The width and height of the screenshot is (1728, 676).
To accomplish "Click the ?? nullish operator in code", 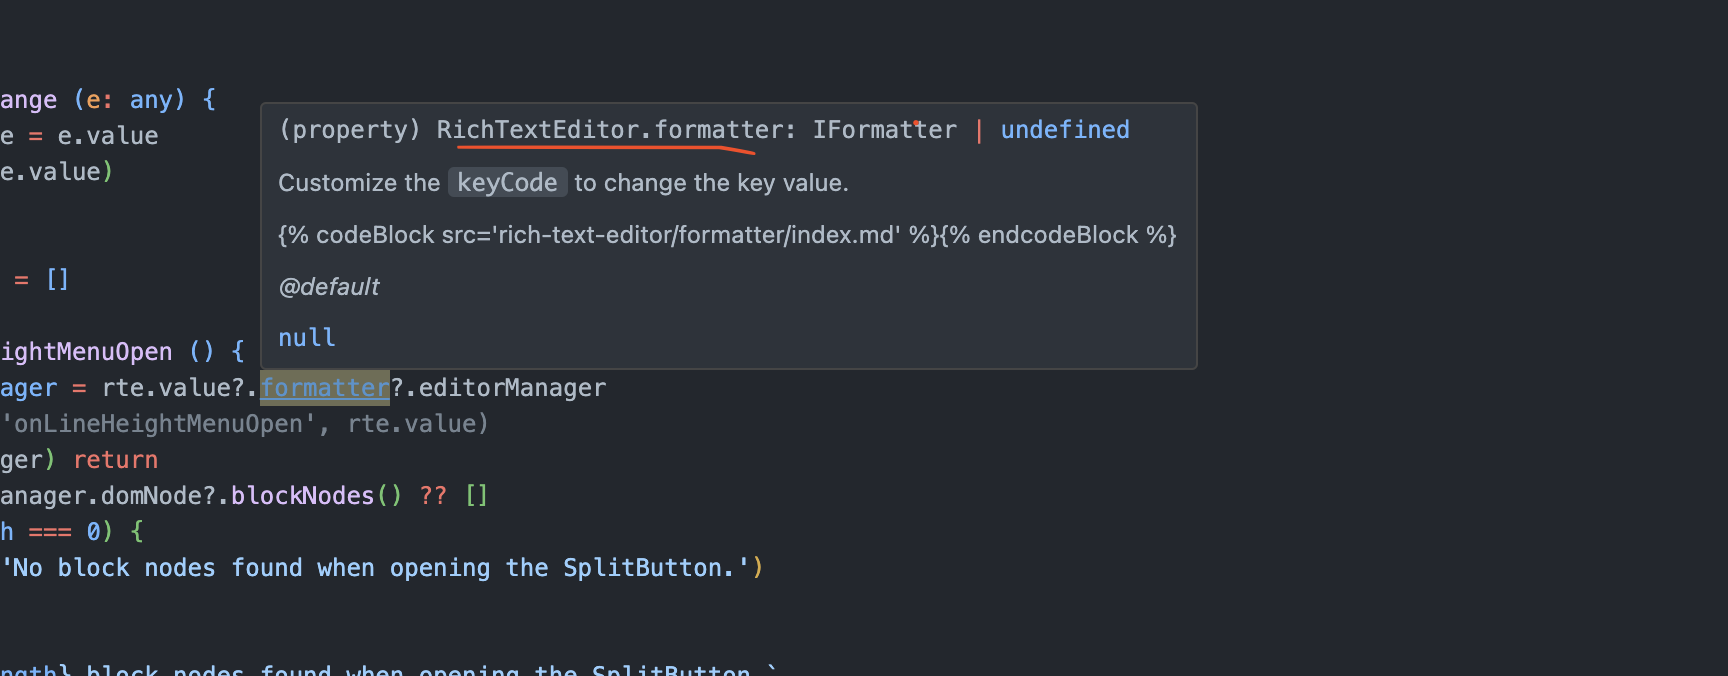I will [433, 496].
